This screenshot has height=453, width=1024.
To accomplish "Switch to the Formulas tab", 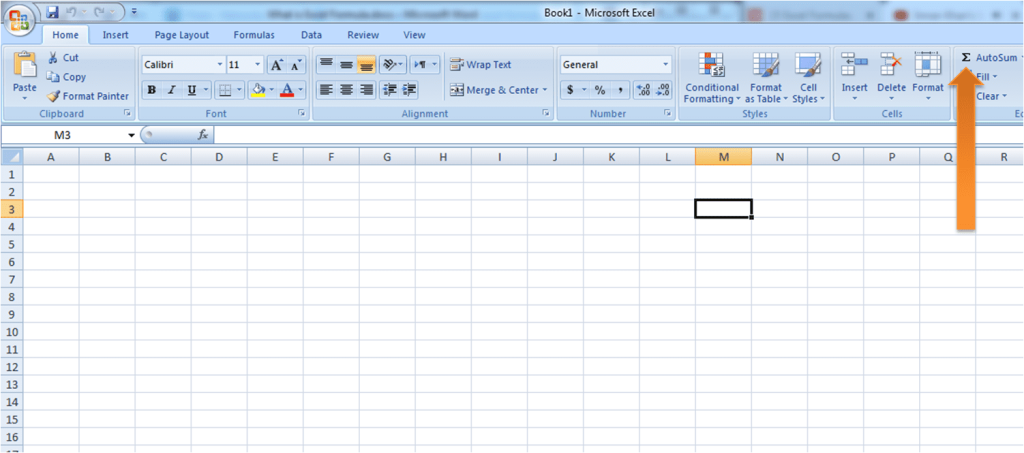I will [254, 35].
